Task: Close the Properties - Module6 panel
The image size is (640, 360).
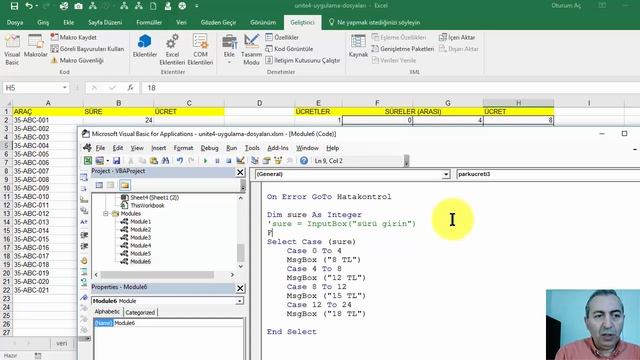Action: click(x=240, y=288)
